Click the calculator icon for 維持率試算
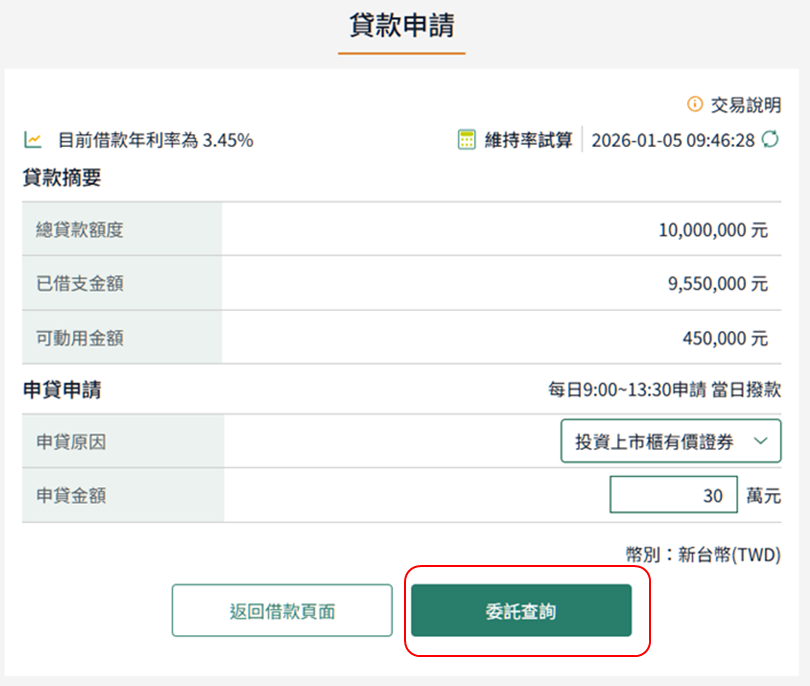 click(x=467, y=140)
